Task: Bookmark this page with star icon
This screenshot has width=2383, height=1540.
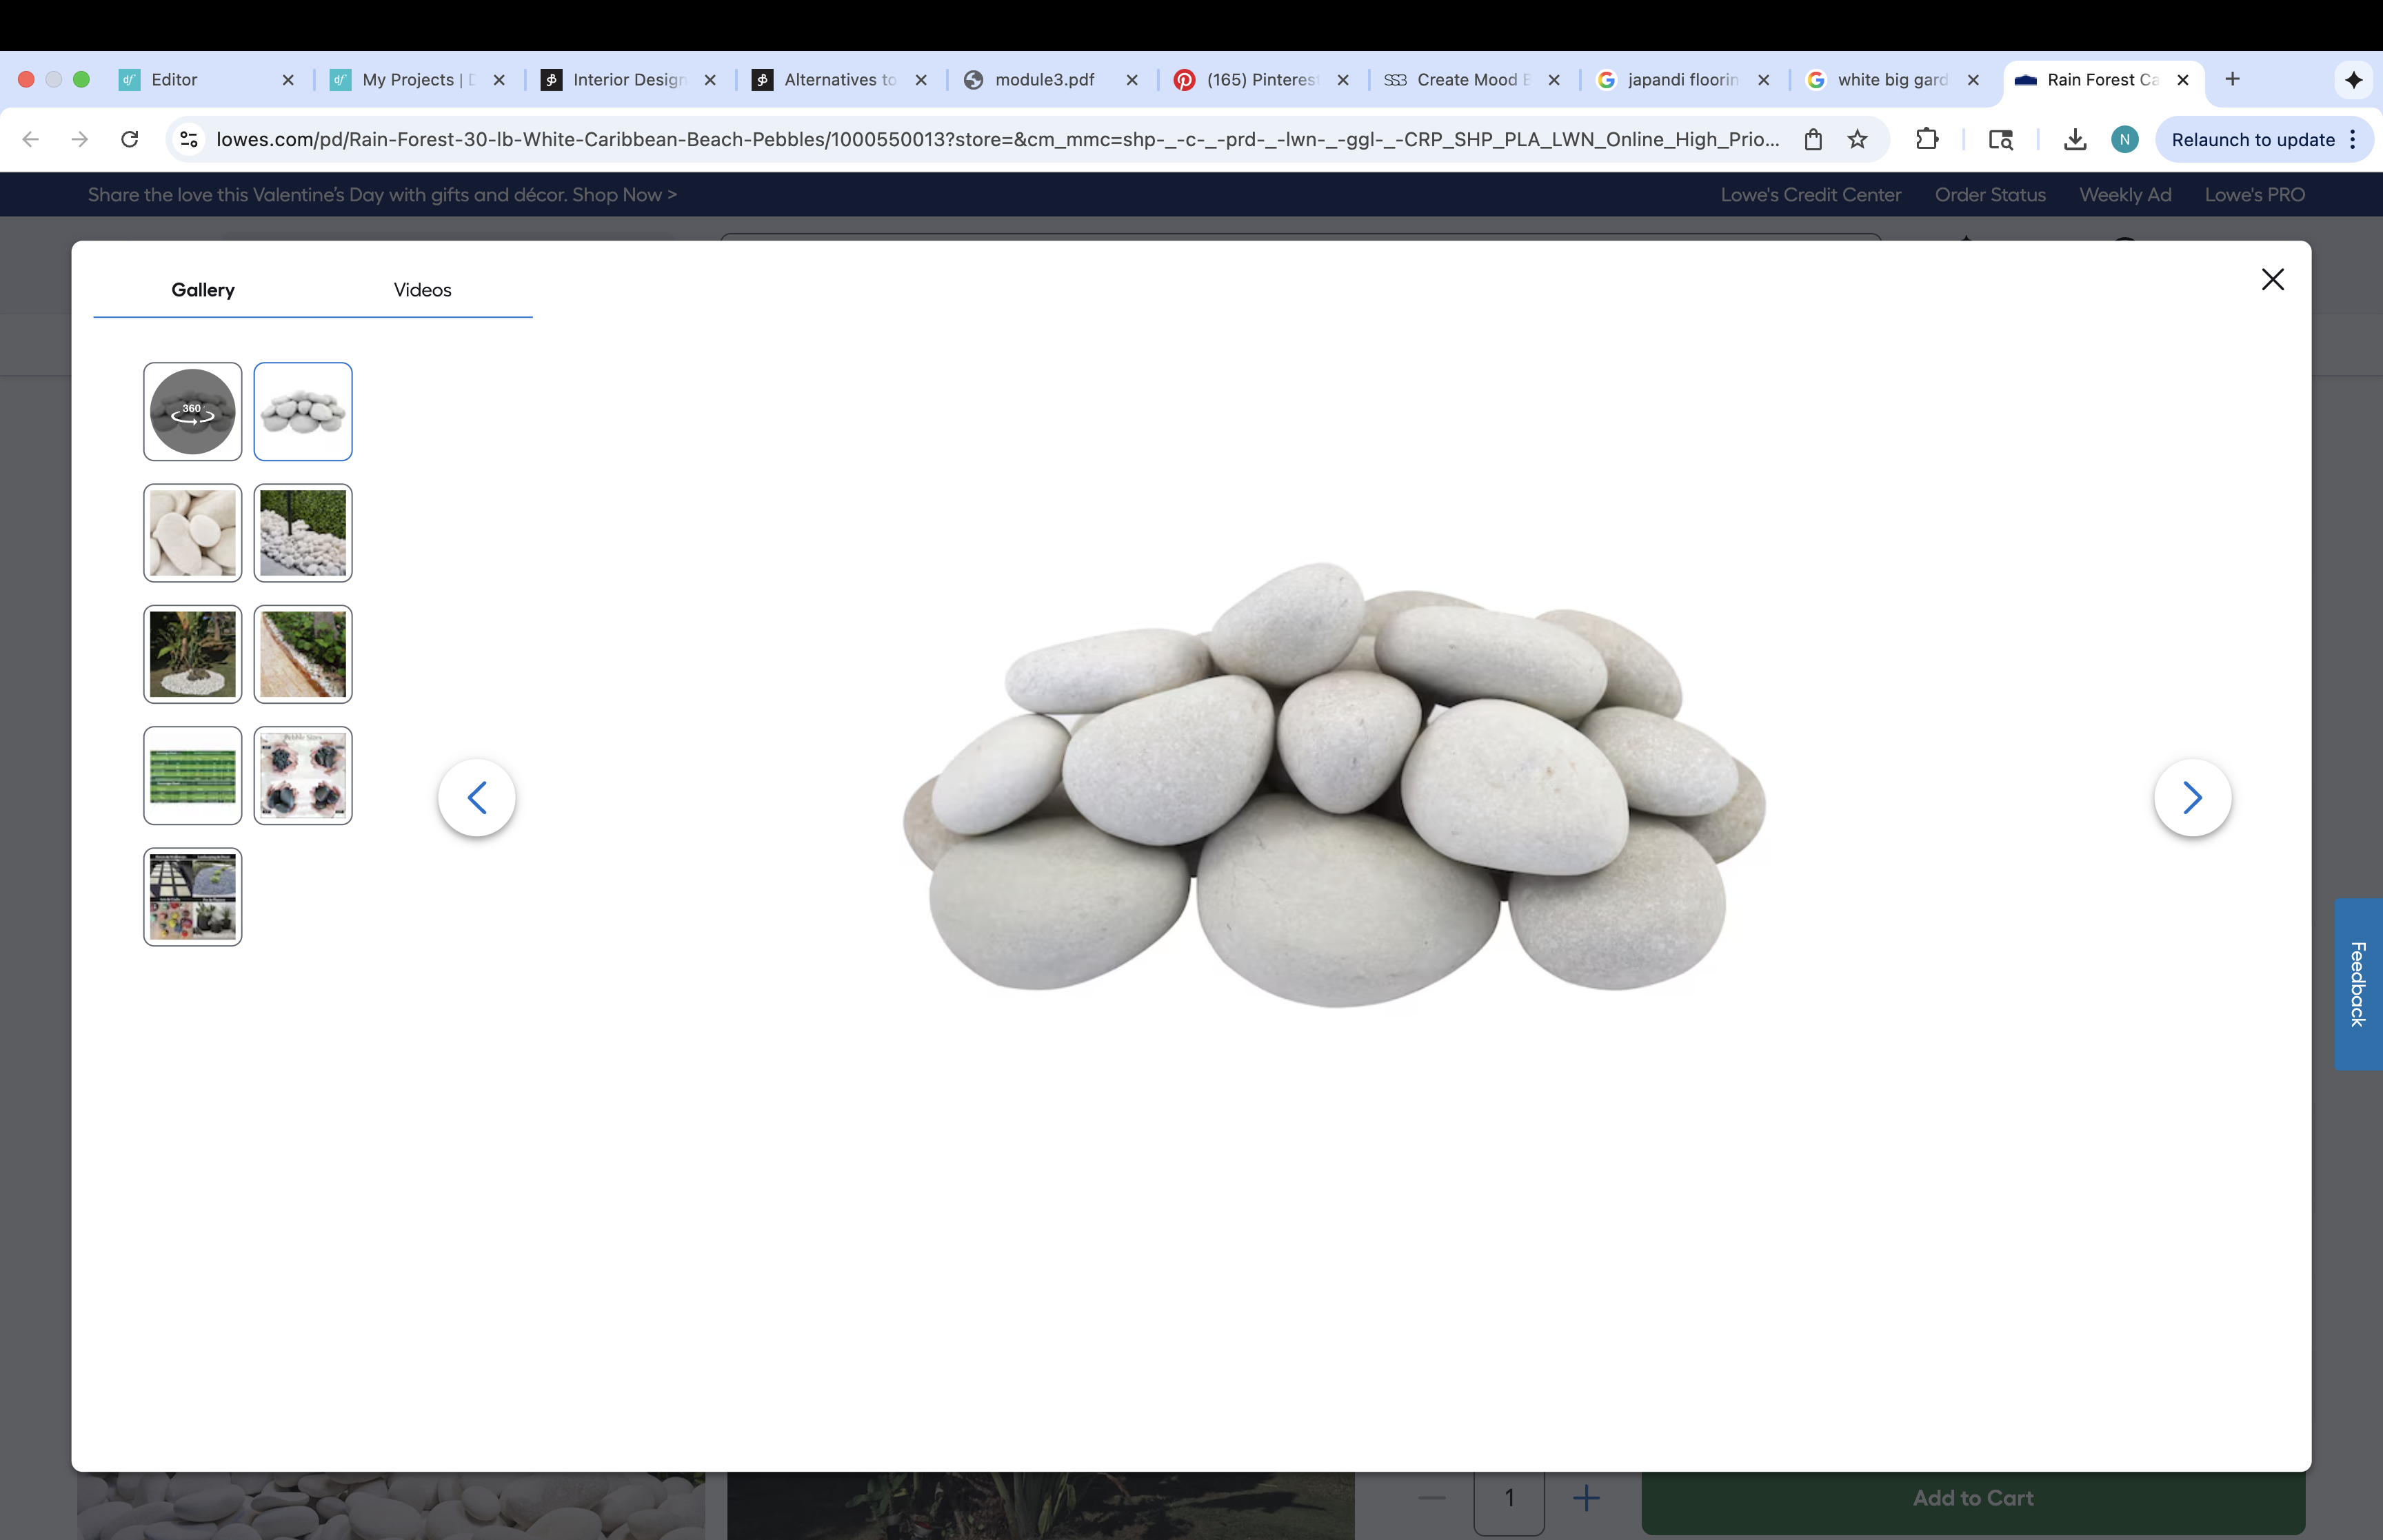Action: click(1857, 139)
